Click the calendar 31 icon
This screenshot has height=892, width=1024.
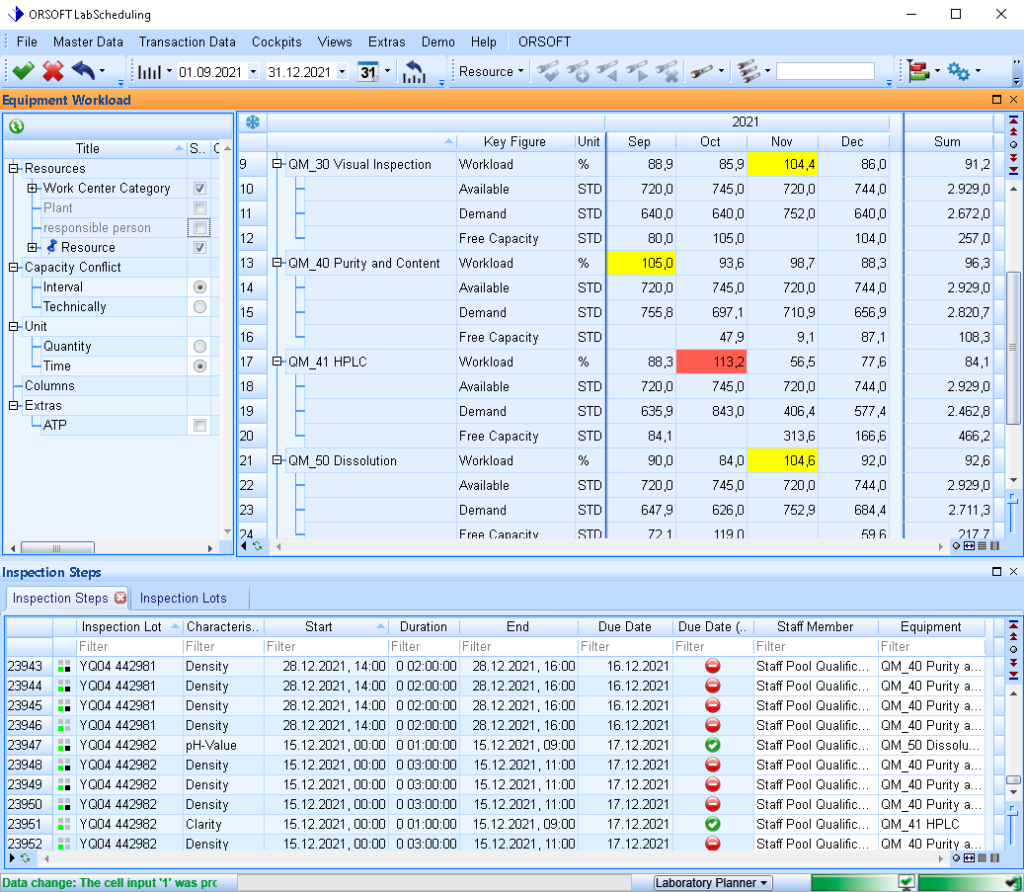tap(368, 71)
